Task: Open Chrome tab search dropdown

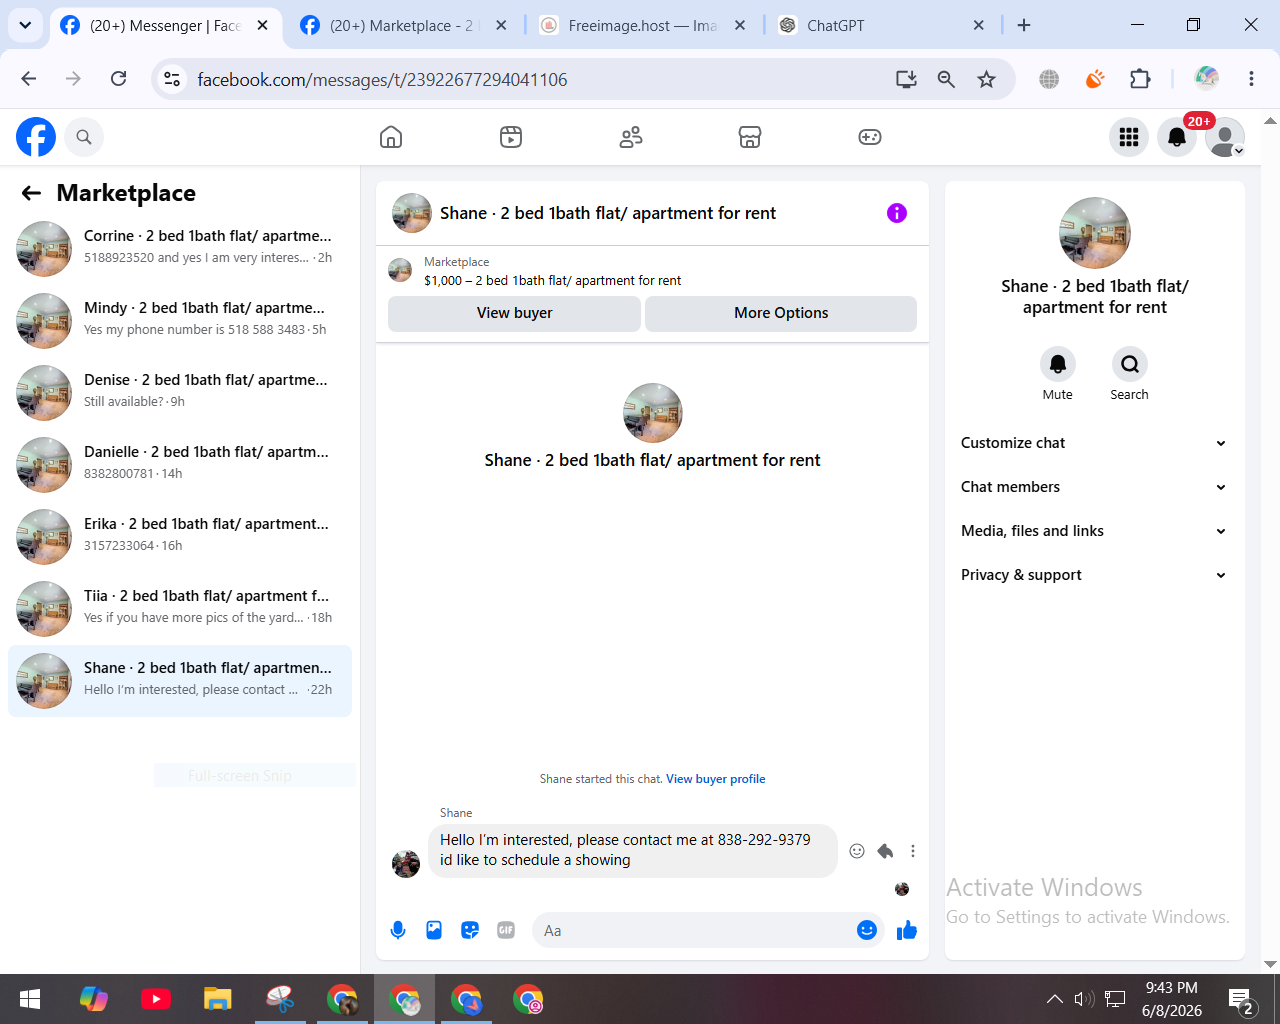Action: [x=25, y=25]
